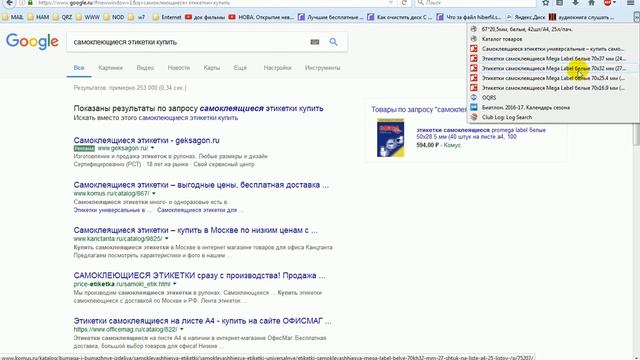Open 'Этикетки самоклеящиеся на листе А4' ОФИСМАГ result
Image resolution: width=640 pixels, height=360 pixels.
pos(202,321)
